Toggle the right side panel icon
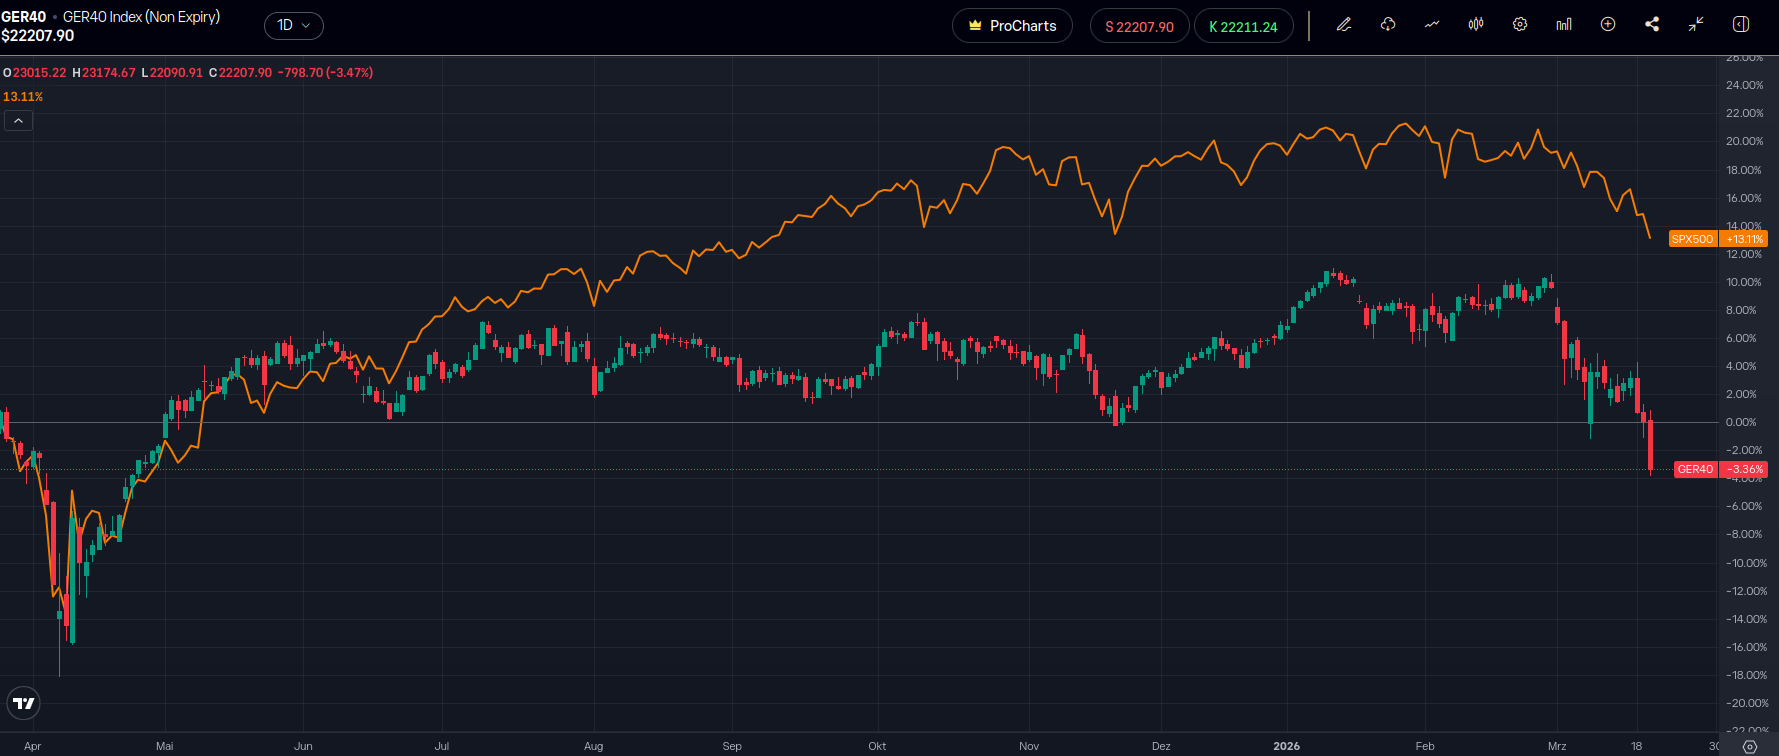1779x756 pixels. click(x=1740, y=25)
